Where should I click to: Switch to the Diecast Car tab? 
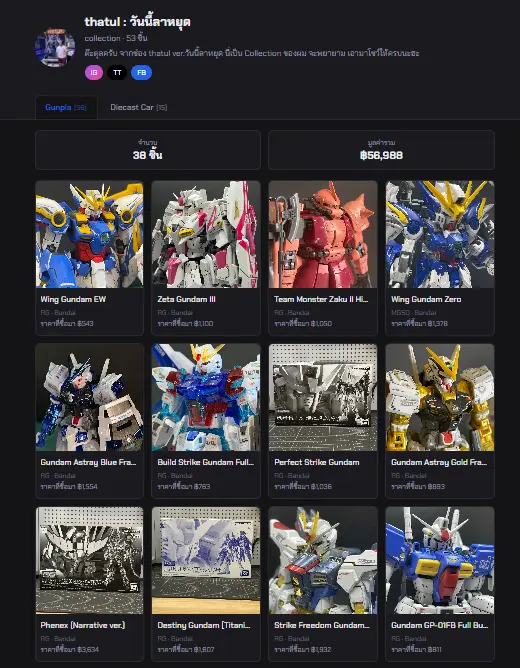point(139,107)
